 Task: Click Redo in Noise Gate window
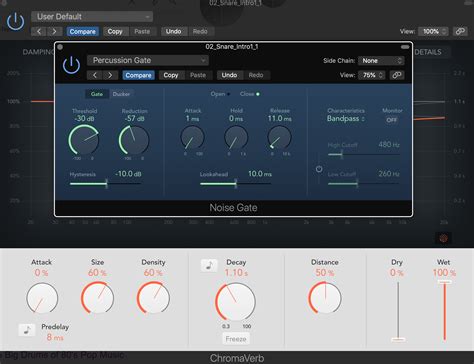click(256, 75)
